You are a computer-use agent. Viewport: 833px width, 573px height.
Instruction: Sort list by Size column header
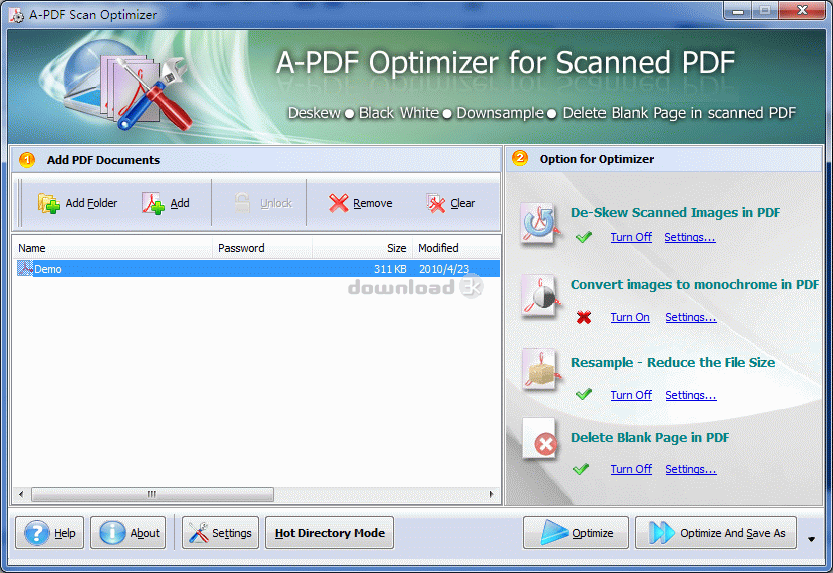(x=362, y=248)
